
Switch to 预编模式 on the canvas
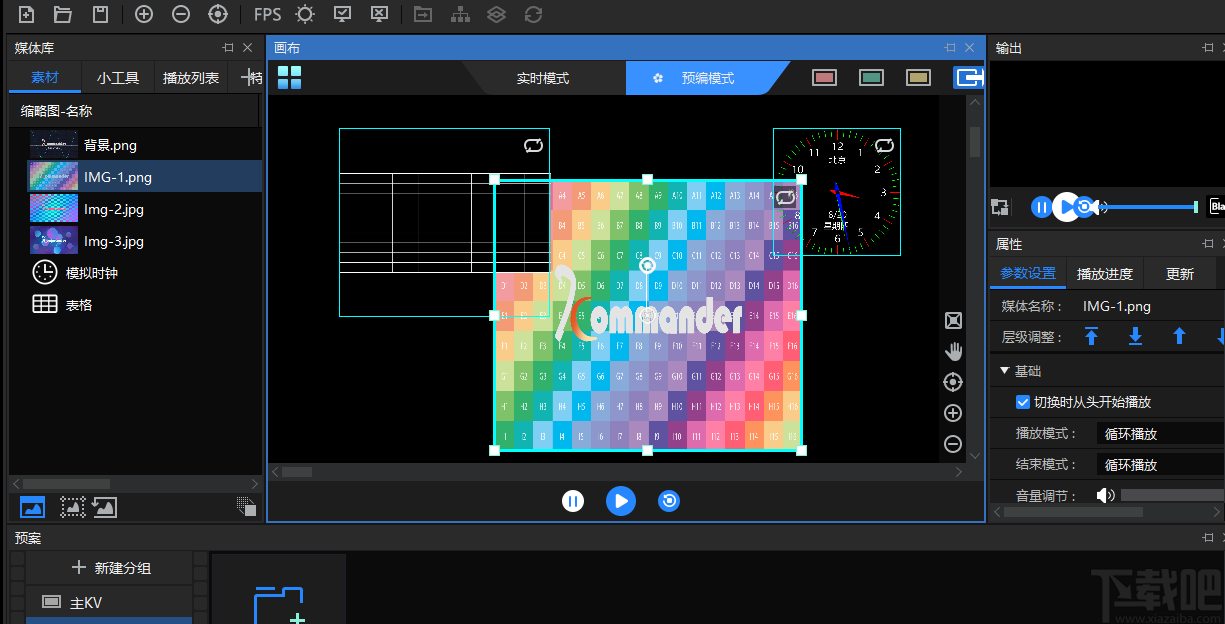(708, 78)
